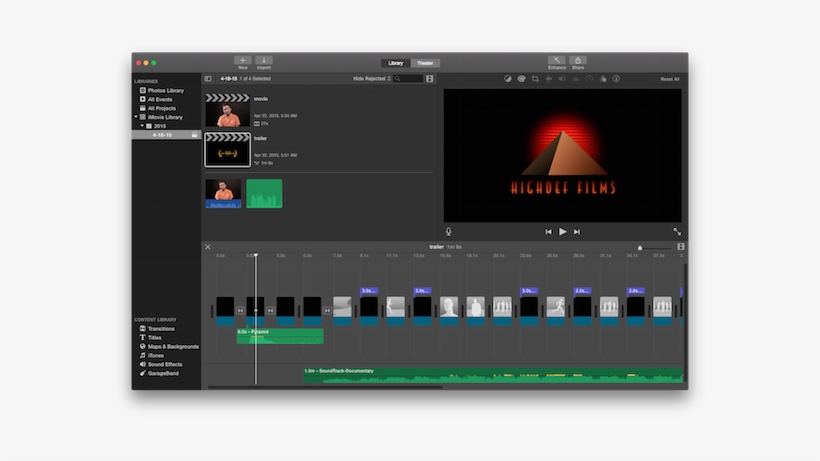This screenshot has height=461, width=820.
Task: Click the browser search field
Action: pyautogui.click(x=408, y=79)
